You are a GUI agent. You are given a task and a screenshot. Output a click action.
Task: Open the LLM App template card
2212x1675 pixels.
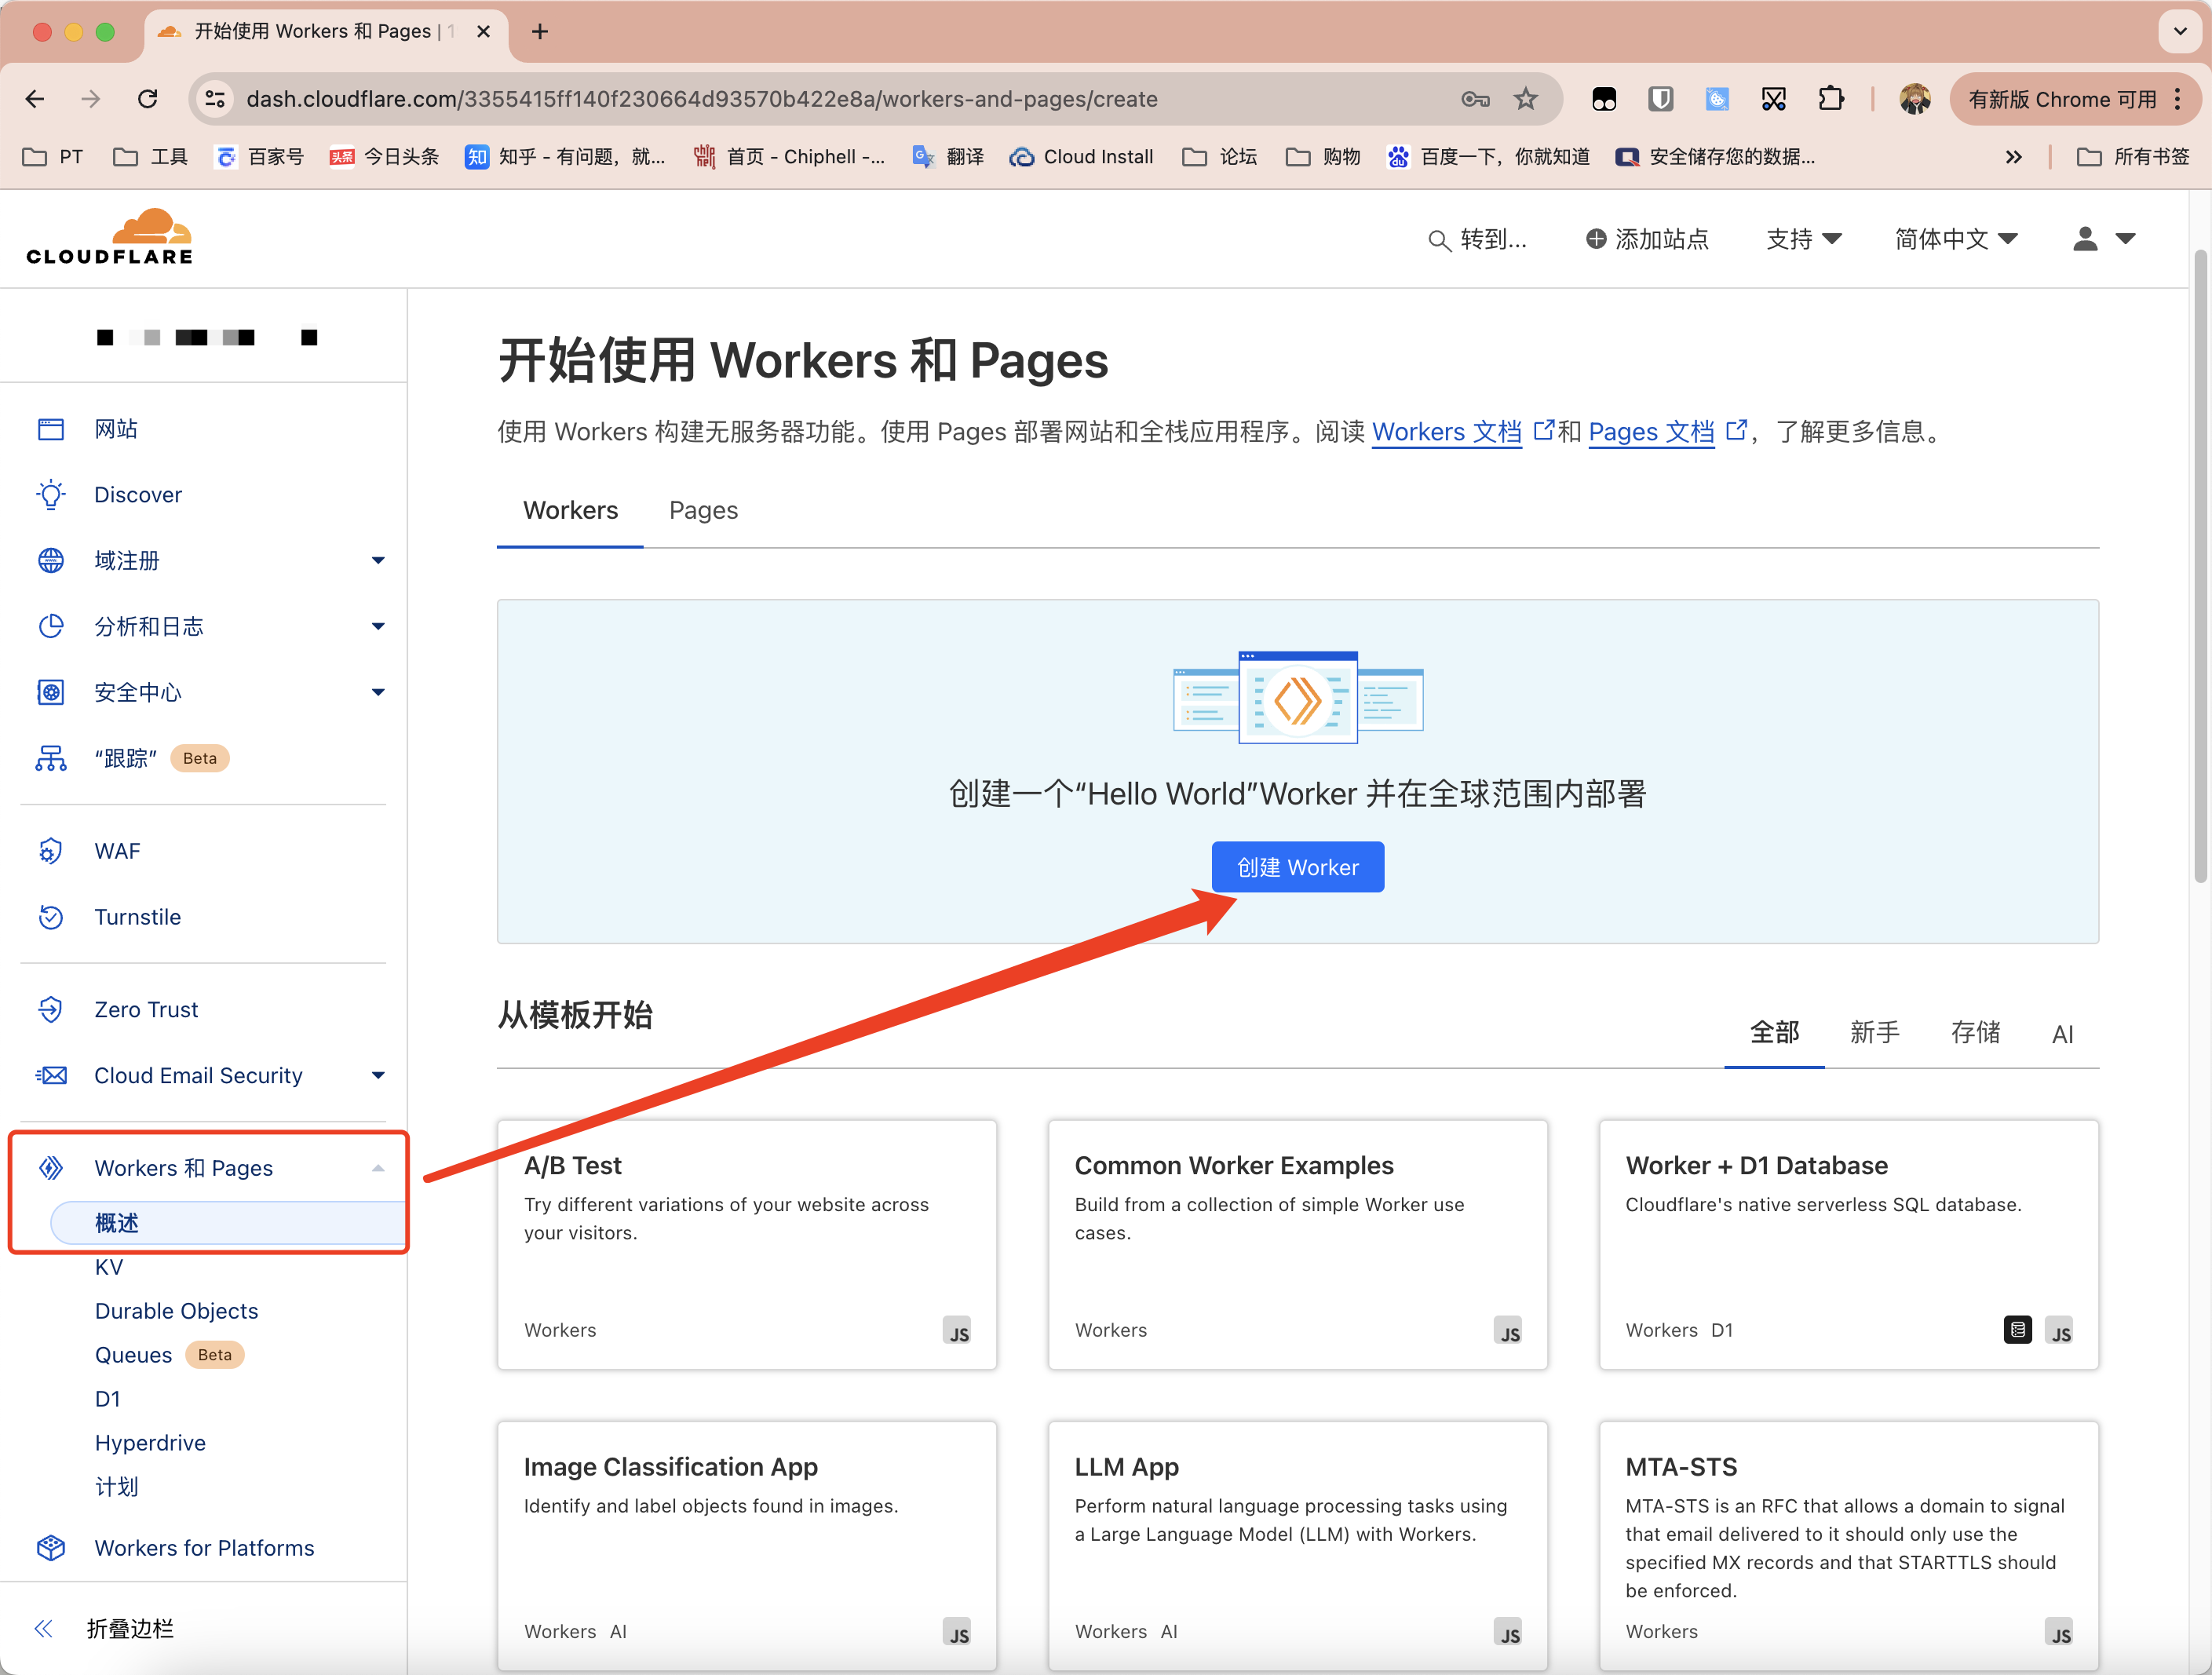click(1298, 1546)
